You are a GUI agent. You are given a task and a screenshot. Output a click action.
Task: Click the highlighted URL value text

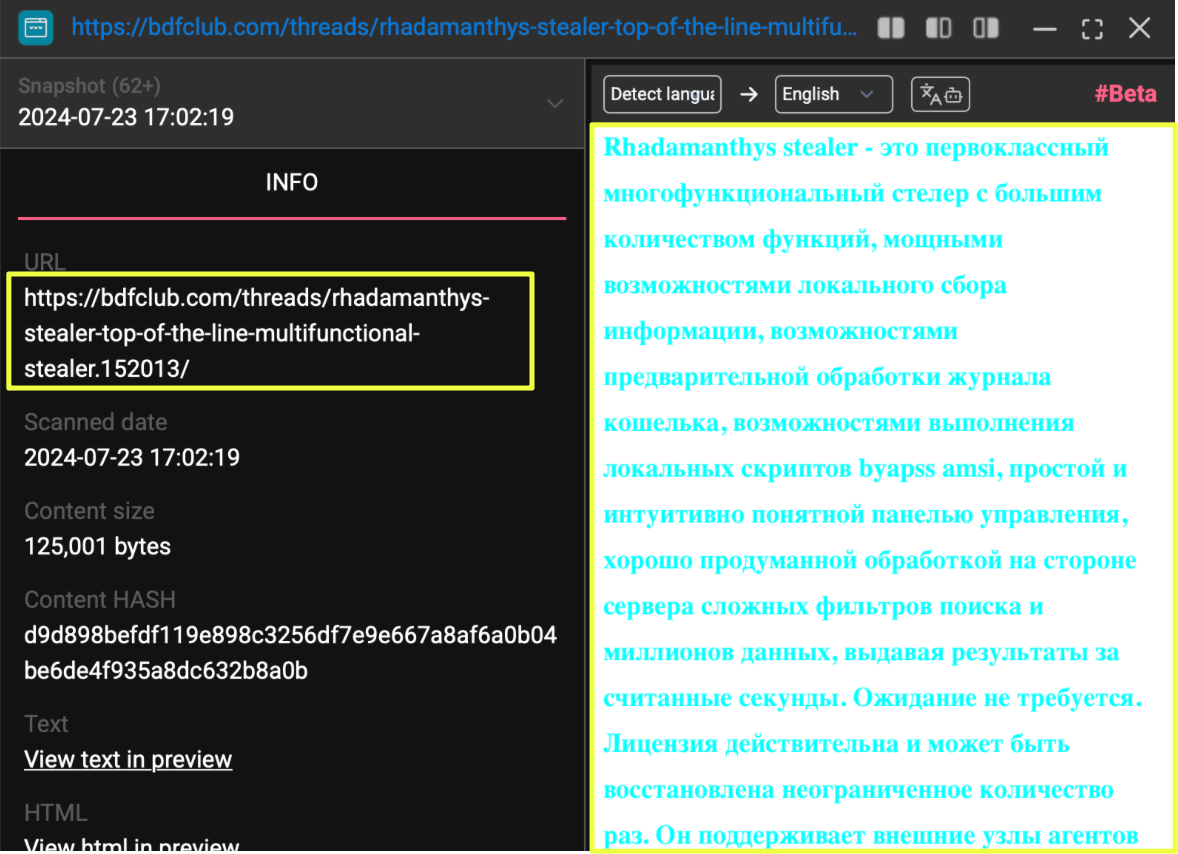tap(256, 333)
